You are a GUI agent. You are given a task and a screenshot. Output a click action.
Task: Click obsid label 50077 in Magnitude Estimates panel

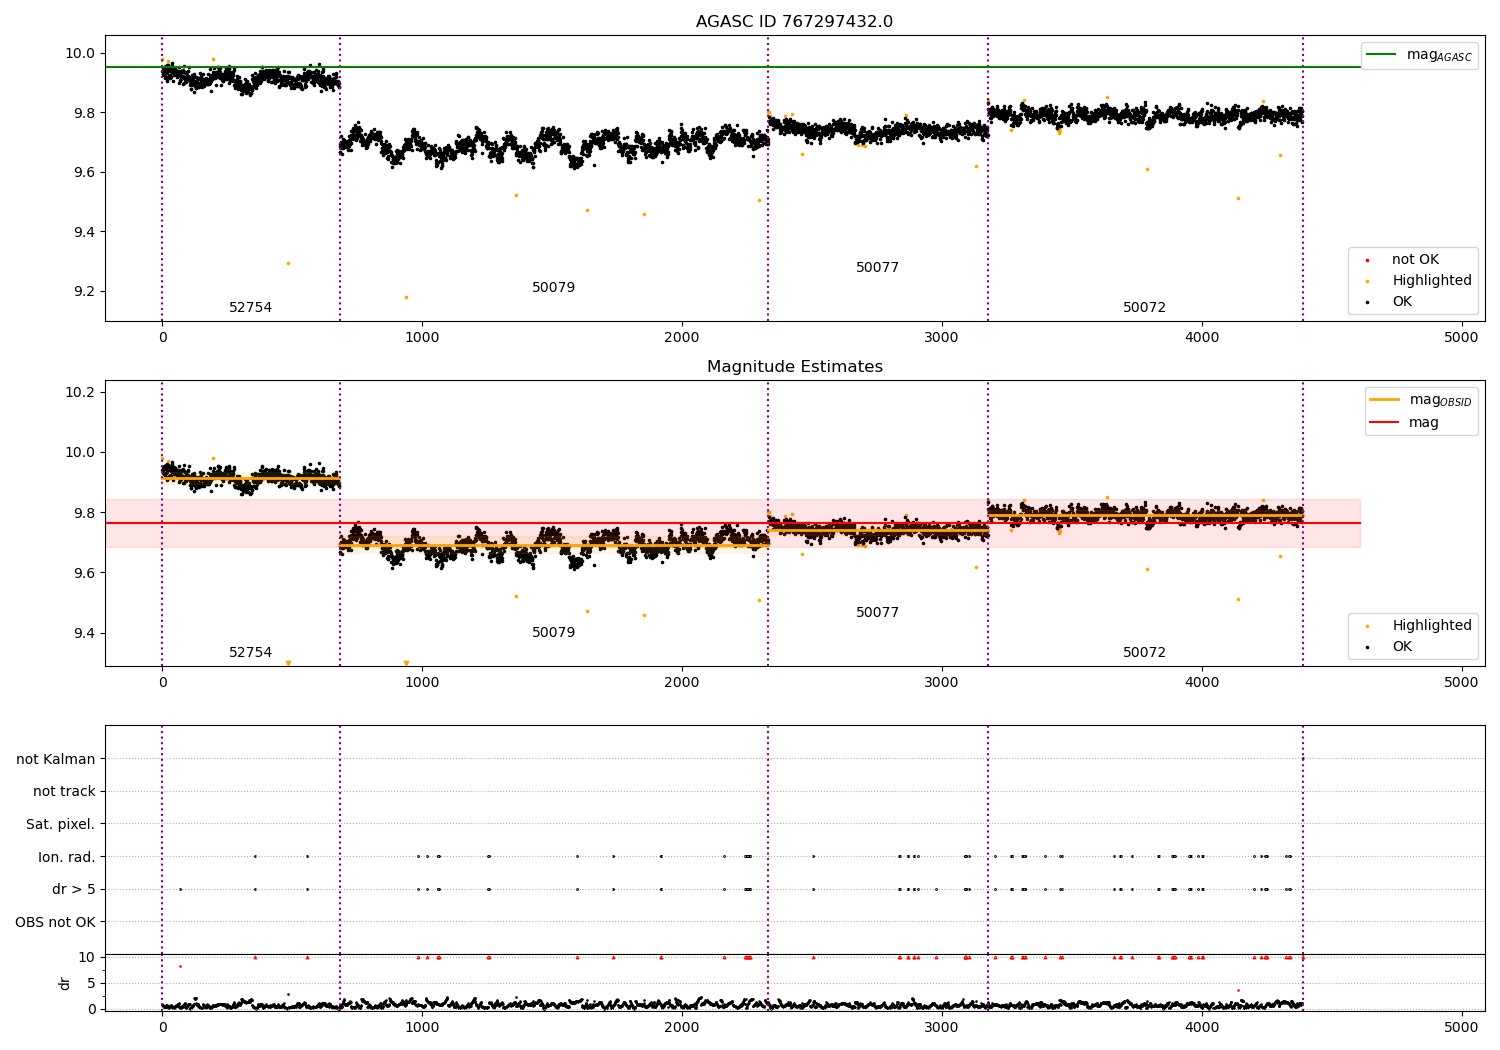point(877,613)
